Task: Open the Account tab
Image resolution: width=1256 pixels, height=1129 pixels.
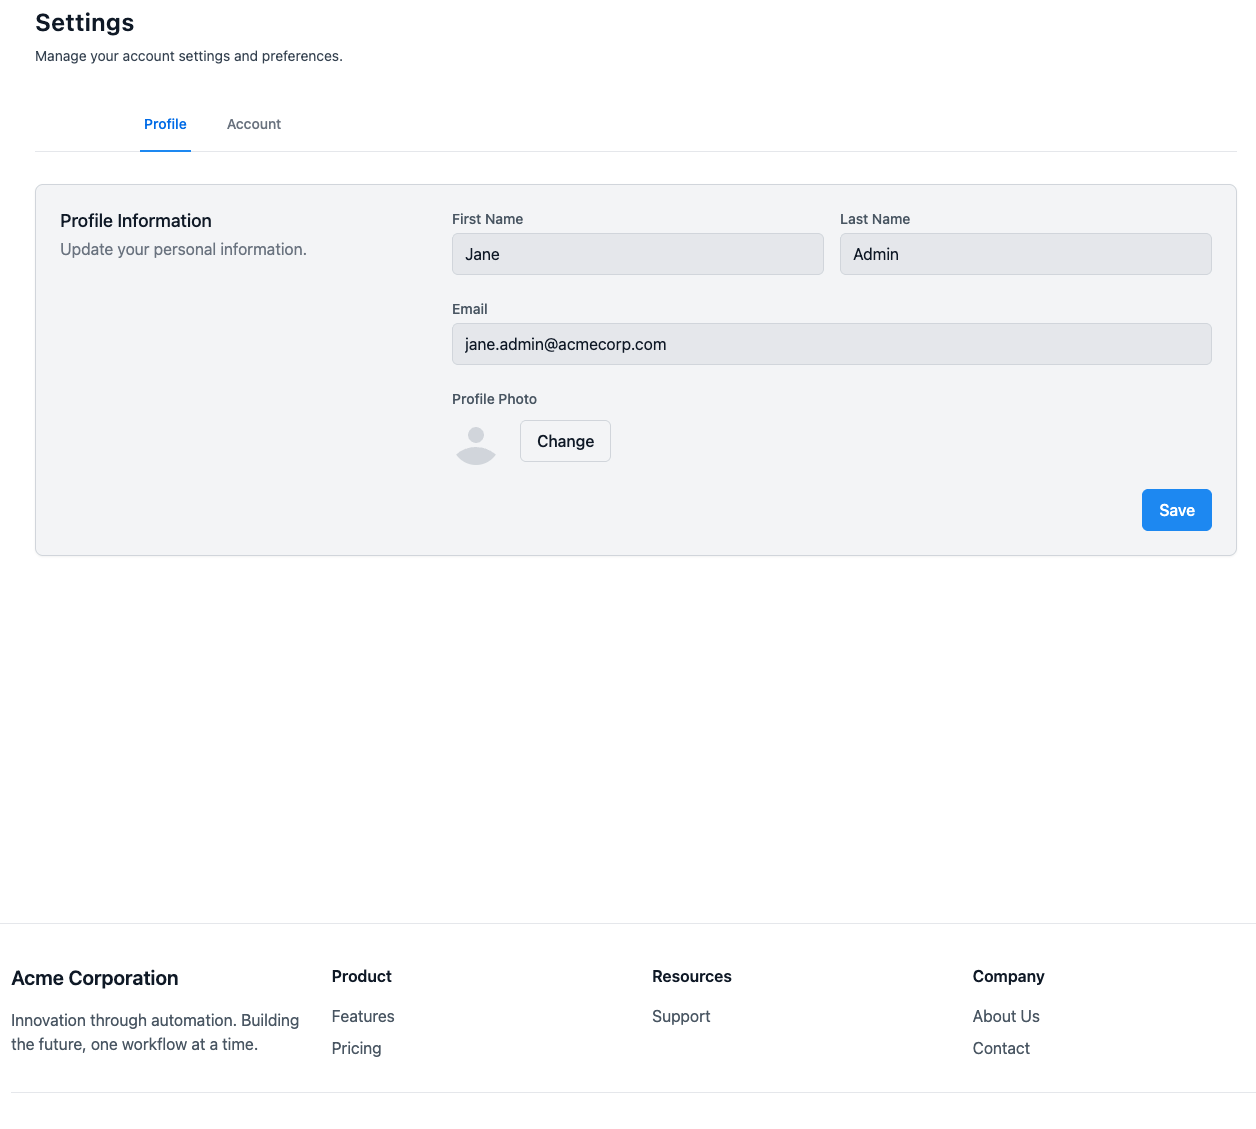Action: point(254,124)
